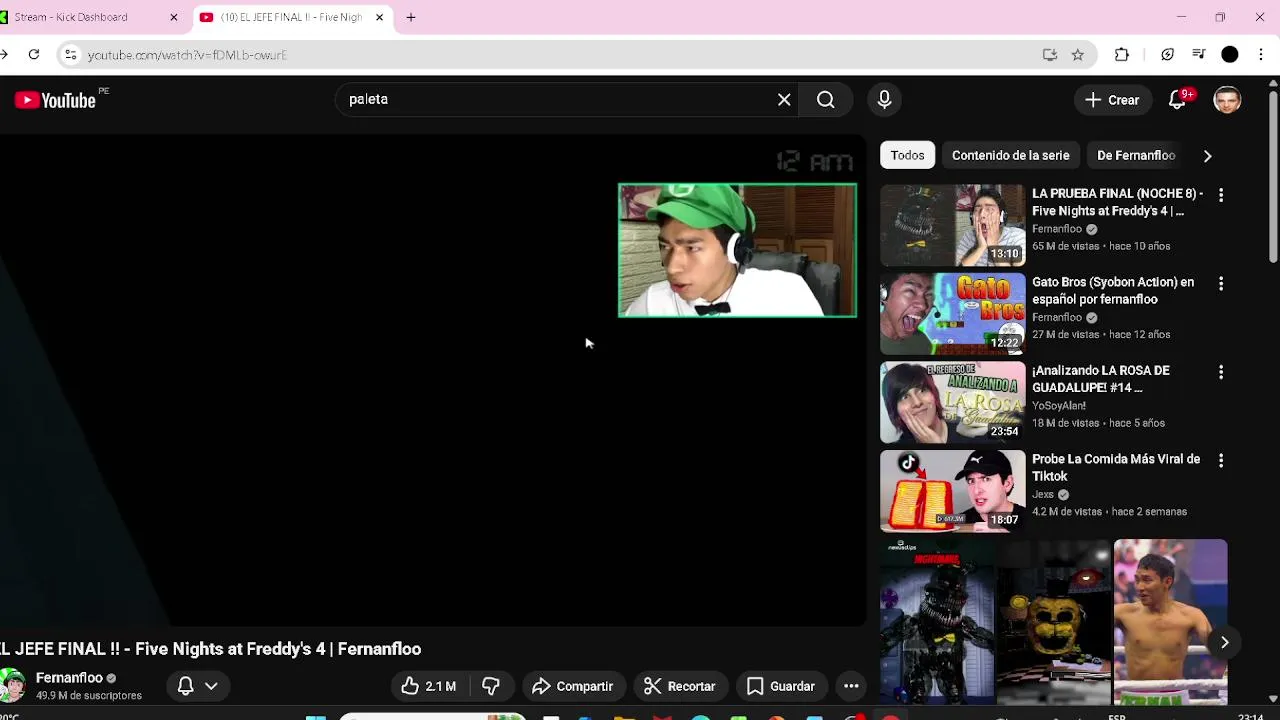Image resolution: width=1280 pixels, height=720 pixels.
Task: Clip the video with Recortar
Action: 680,686
